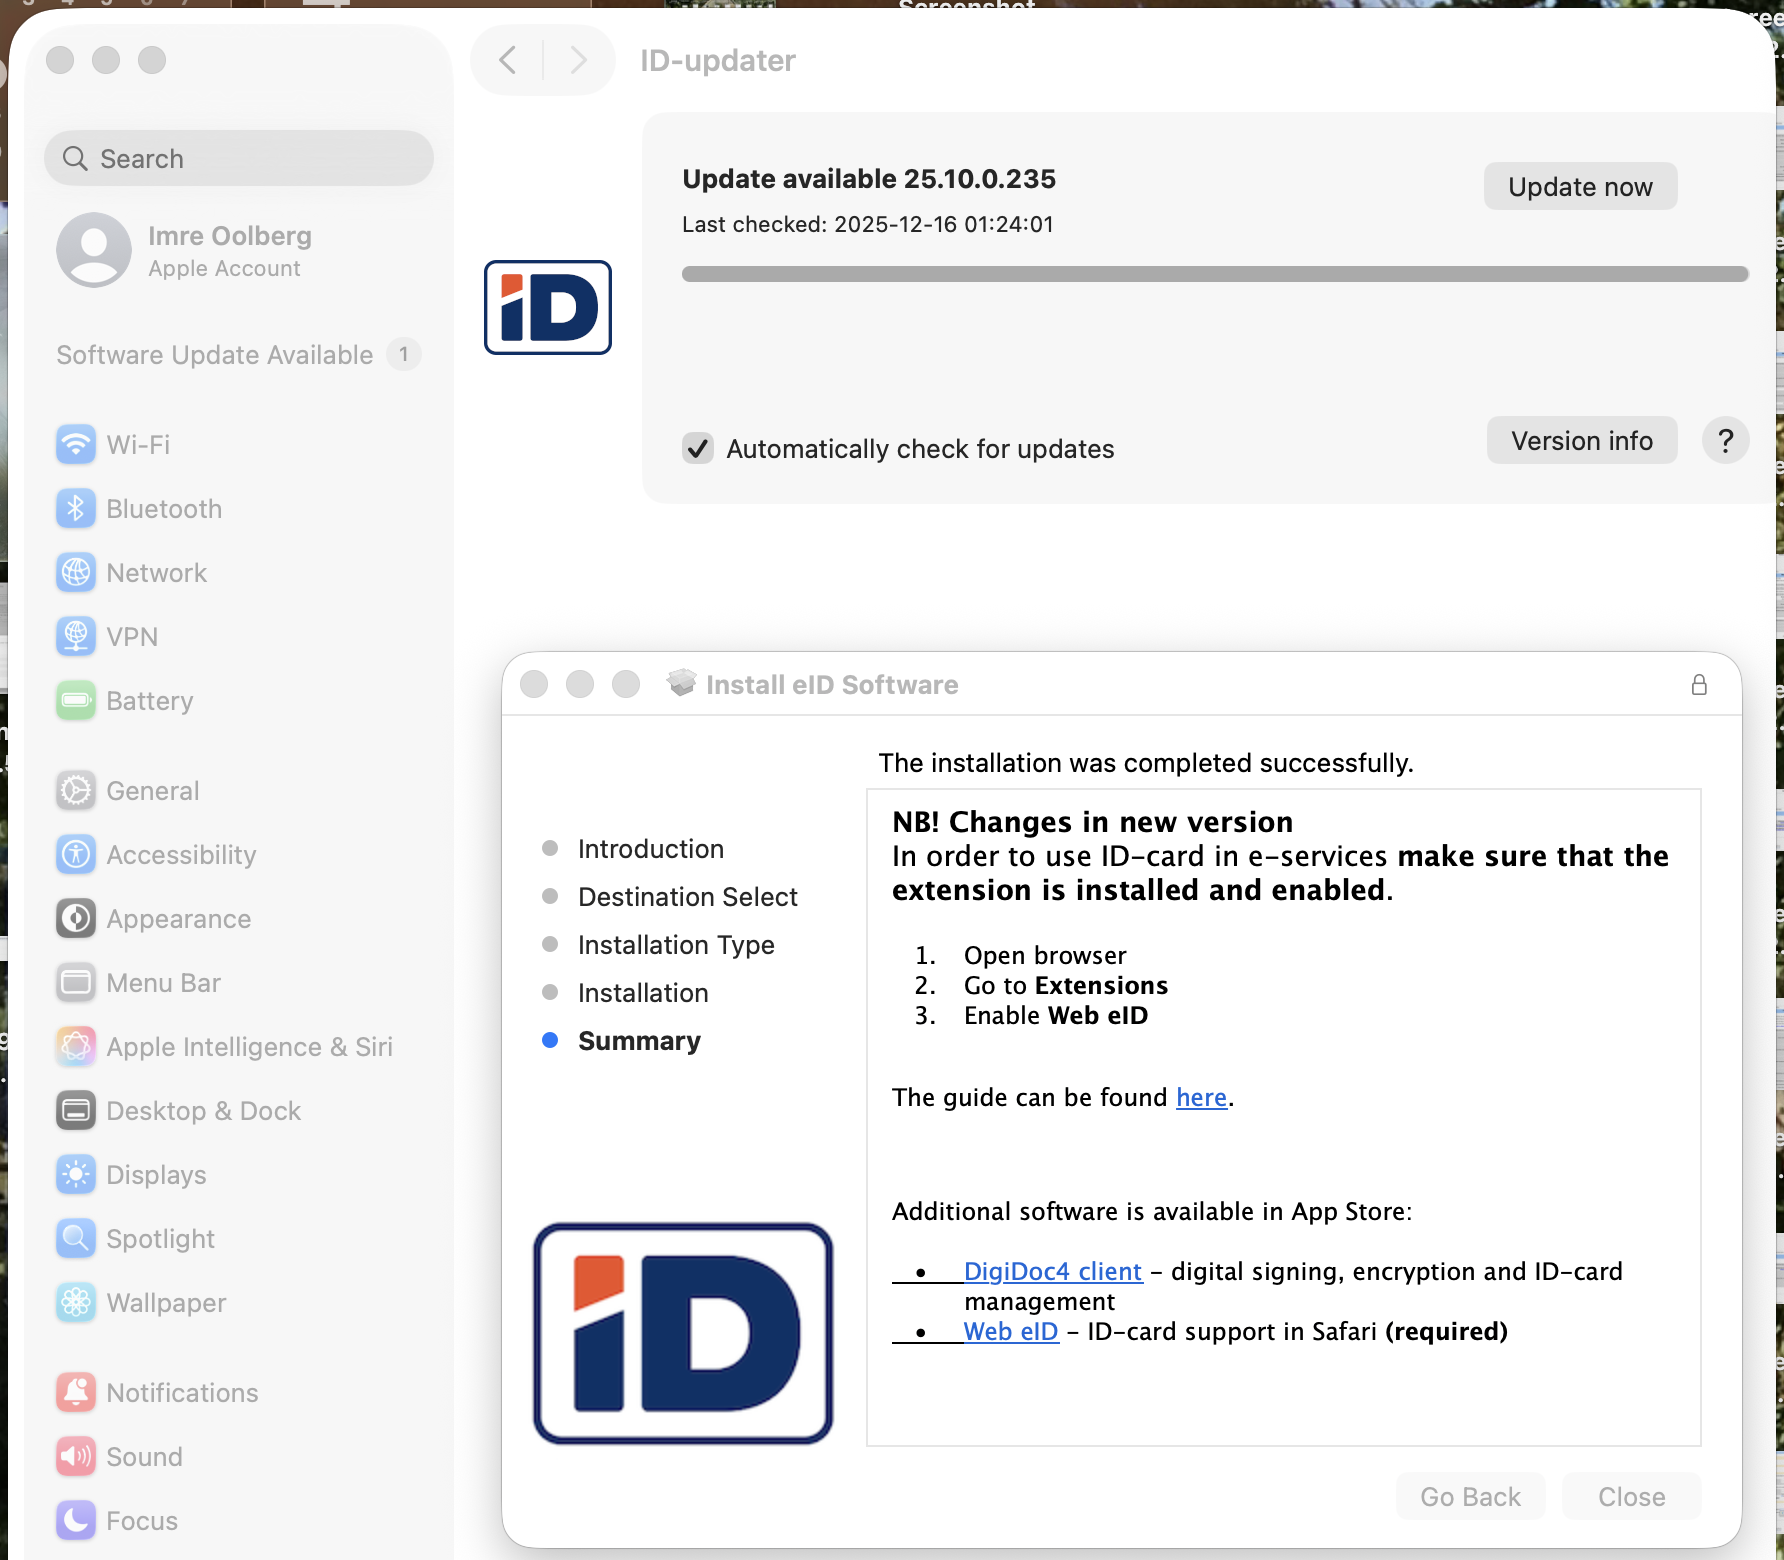Go forward using the right chevron
Image resolution: width=1784 pixels, height=1560 pixels.
578,61
